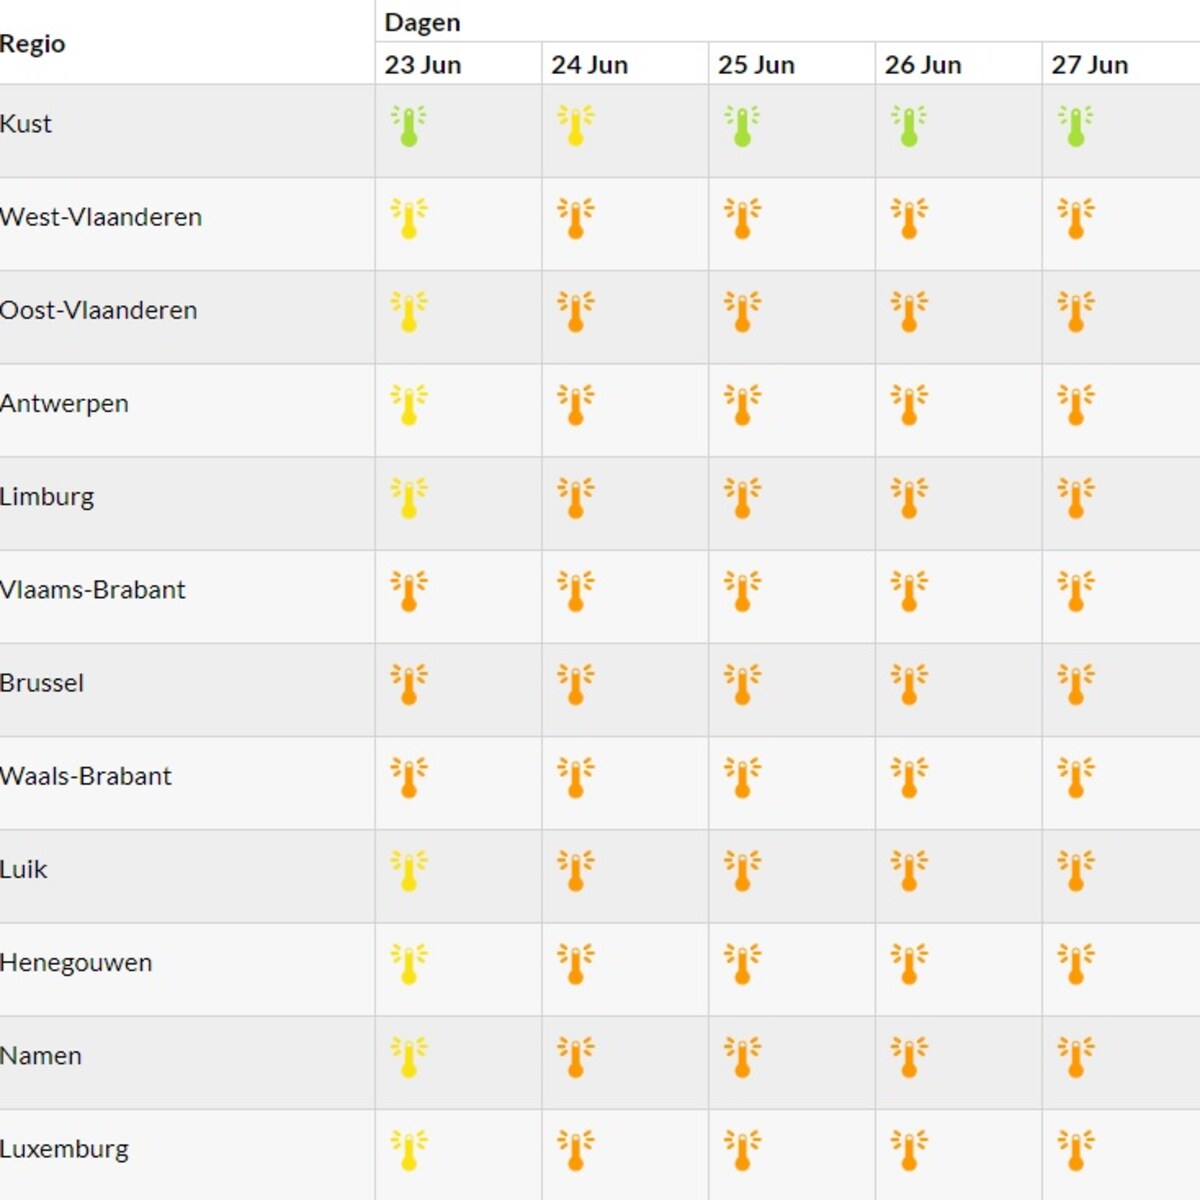The width and height of the screenshot is (1200, 1200).
Task: Click the 27 Jun column header
Action: [x=1089, y=65]
